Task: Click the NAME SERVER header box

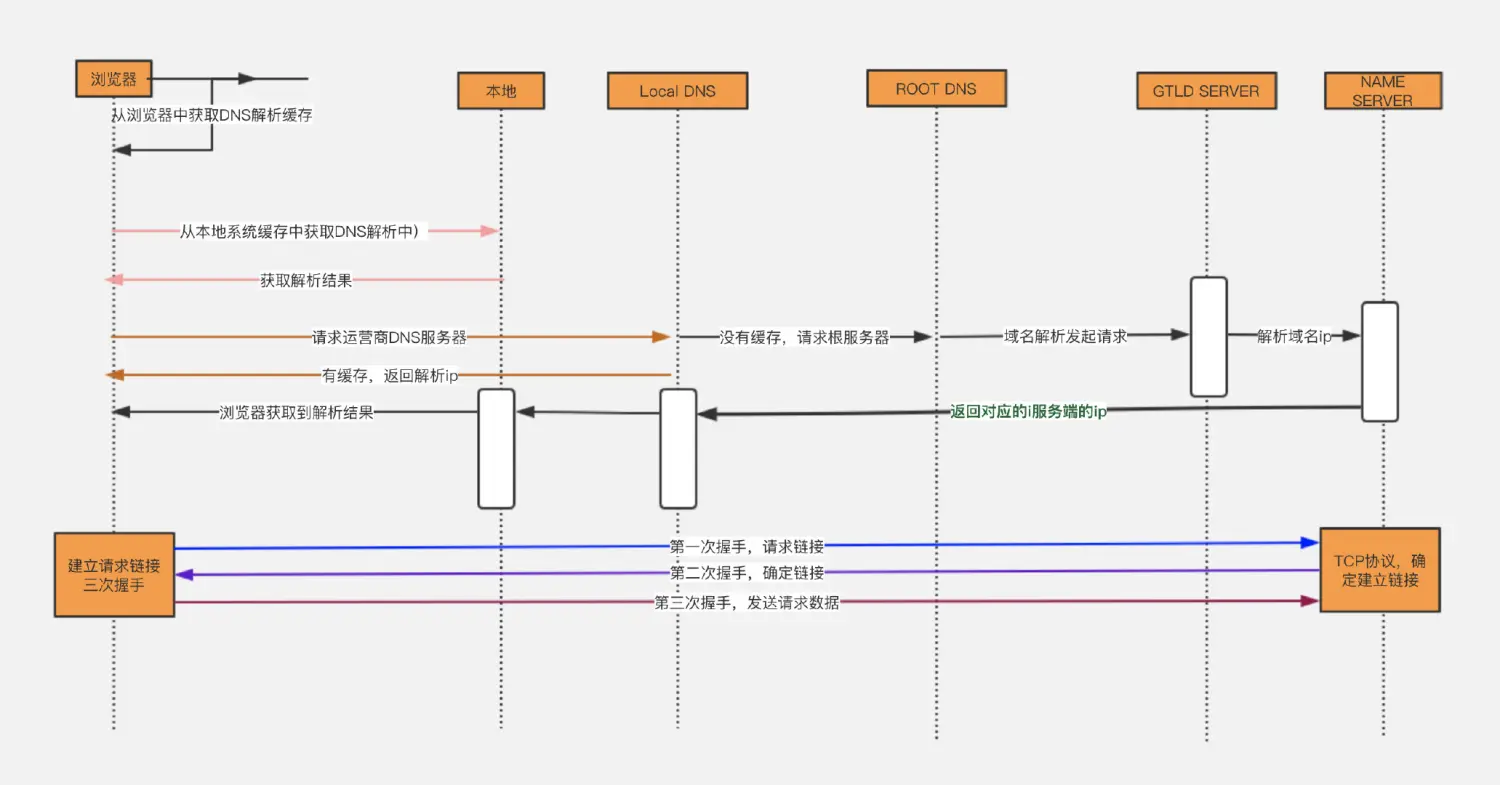Action: 1383,91
